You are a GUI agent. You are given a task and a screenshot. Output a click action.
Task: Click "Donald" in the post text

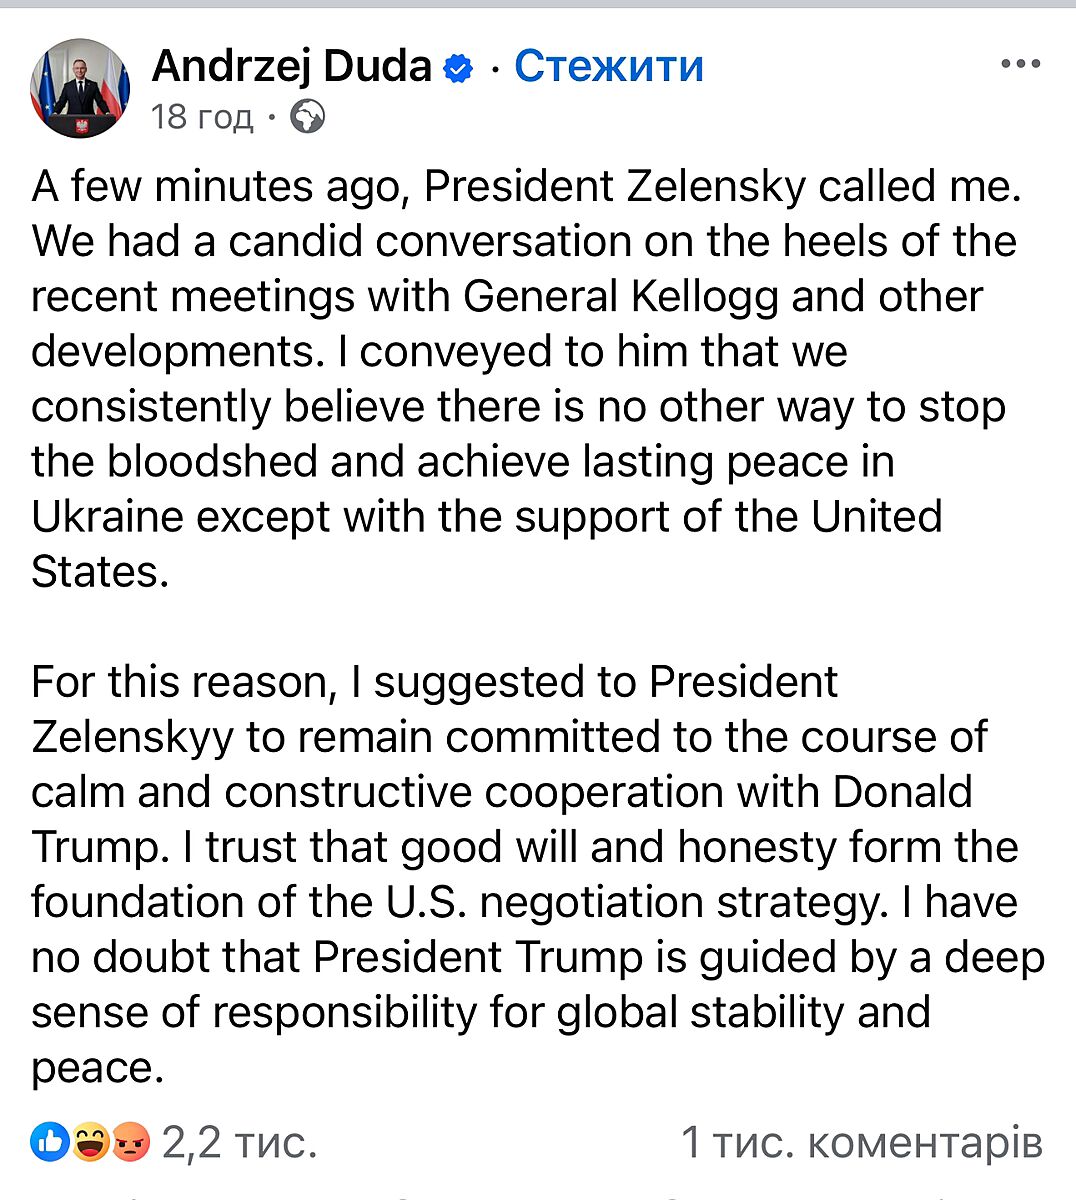click(x=902, y=792)
